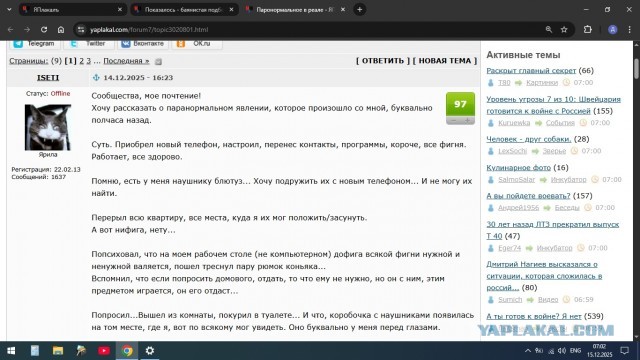The width and height of the screenshot is (640, 360).
Task: Open the YouTube taskbar app
Action: pos(104,351)
